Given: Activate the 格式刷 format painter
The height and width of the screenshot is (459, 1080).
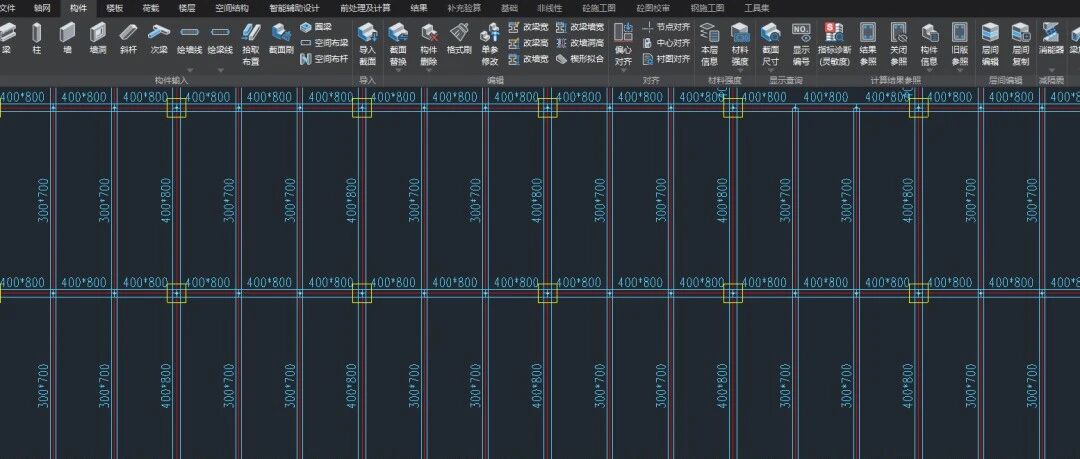Looking at the screenshot, I should [x=459, y=39].
